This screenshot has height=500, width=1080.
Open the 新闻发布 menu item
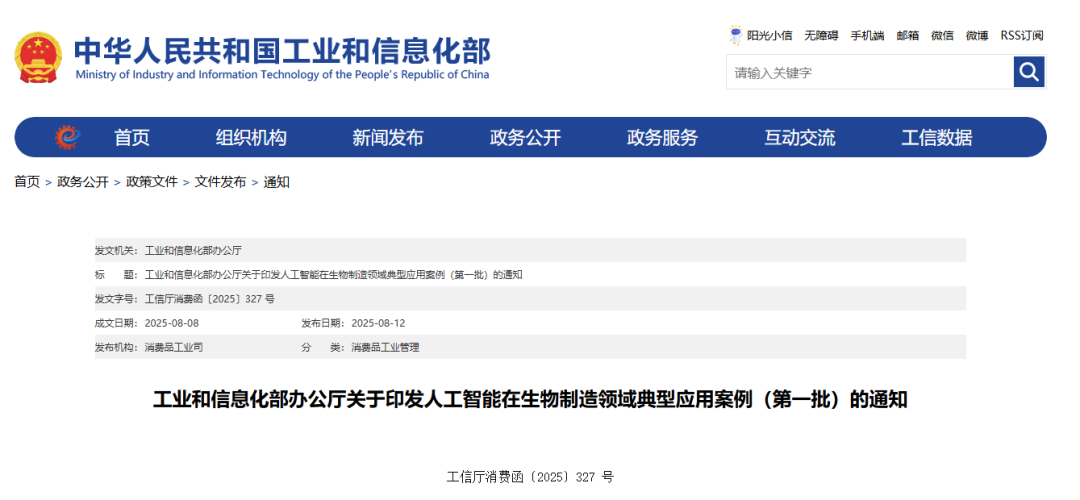pos(388,138)
